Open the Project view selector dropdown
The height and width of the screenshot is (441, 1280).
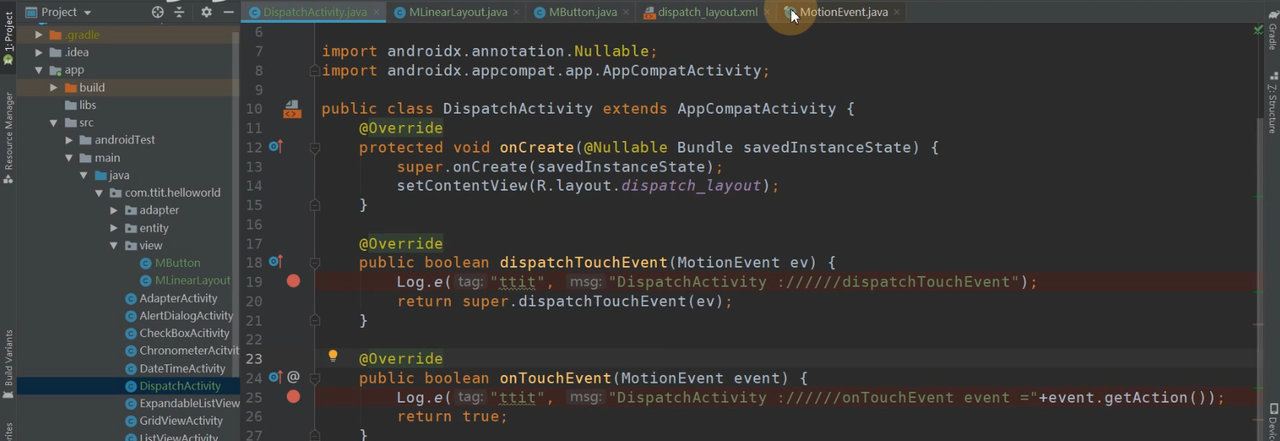click(59, 12)
